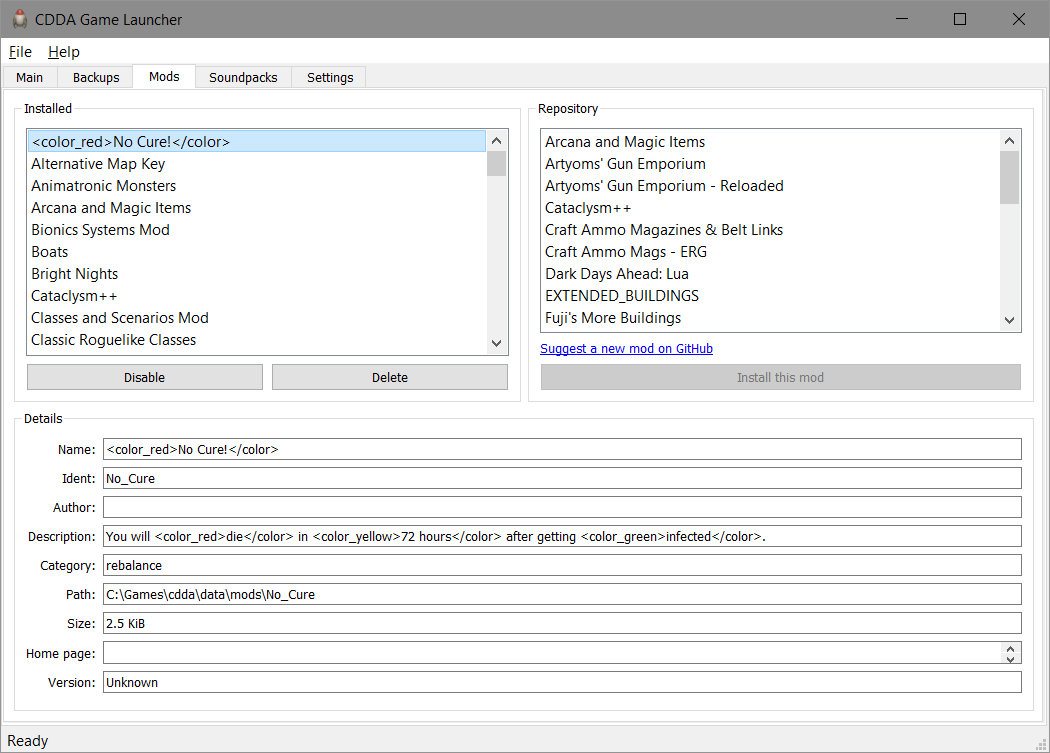Select Artyoms' Gun Emporium - Reloaded
The height and width of the screenshot is (753, 1050).
[771, 186]
